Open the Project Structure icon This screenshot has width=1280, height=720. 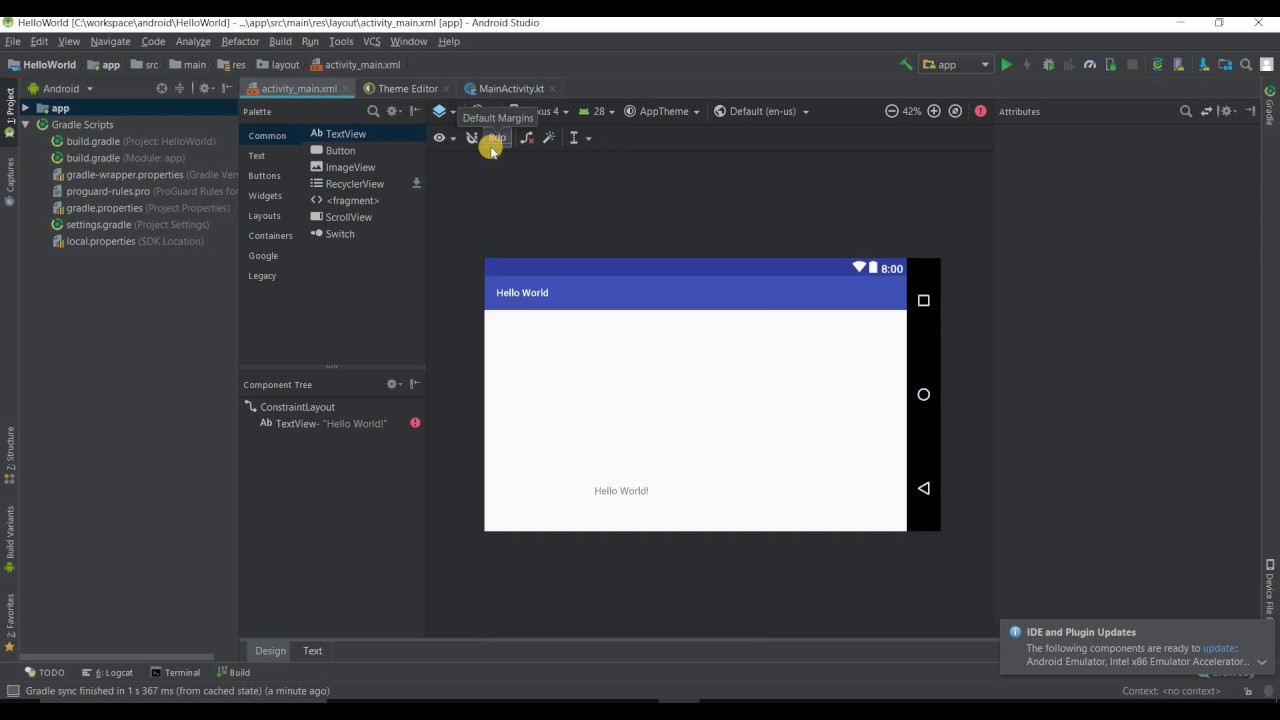(x=1224, y=65)
